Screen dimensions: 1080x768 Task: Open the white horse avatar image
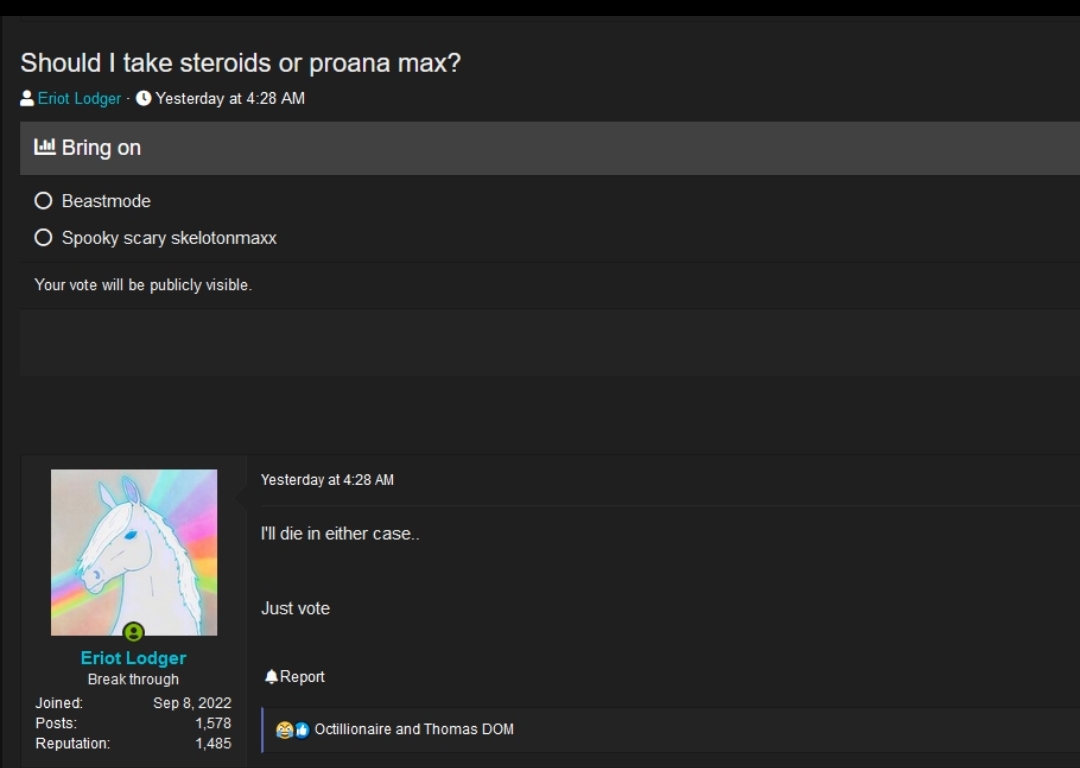pos(134,552)
